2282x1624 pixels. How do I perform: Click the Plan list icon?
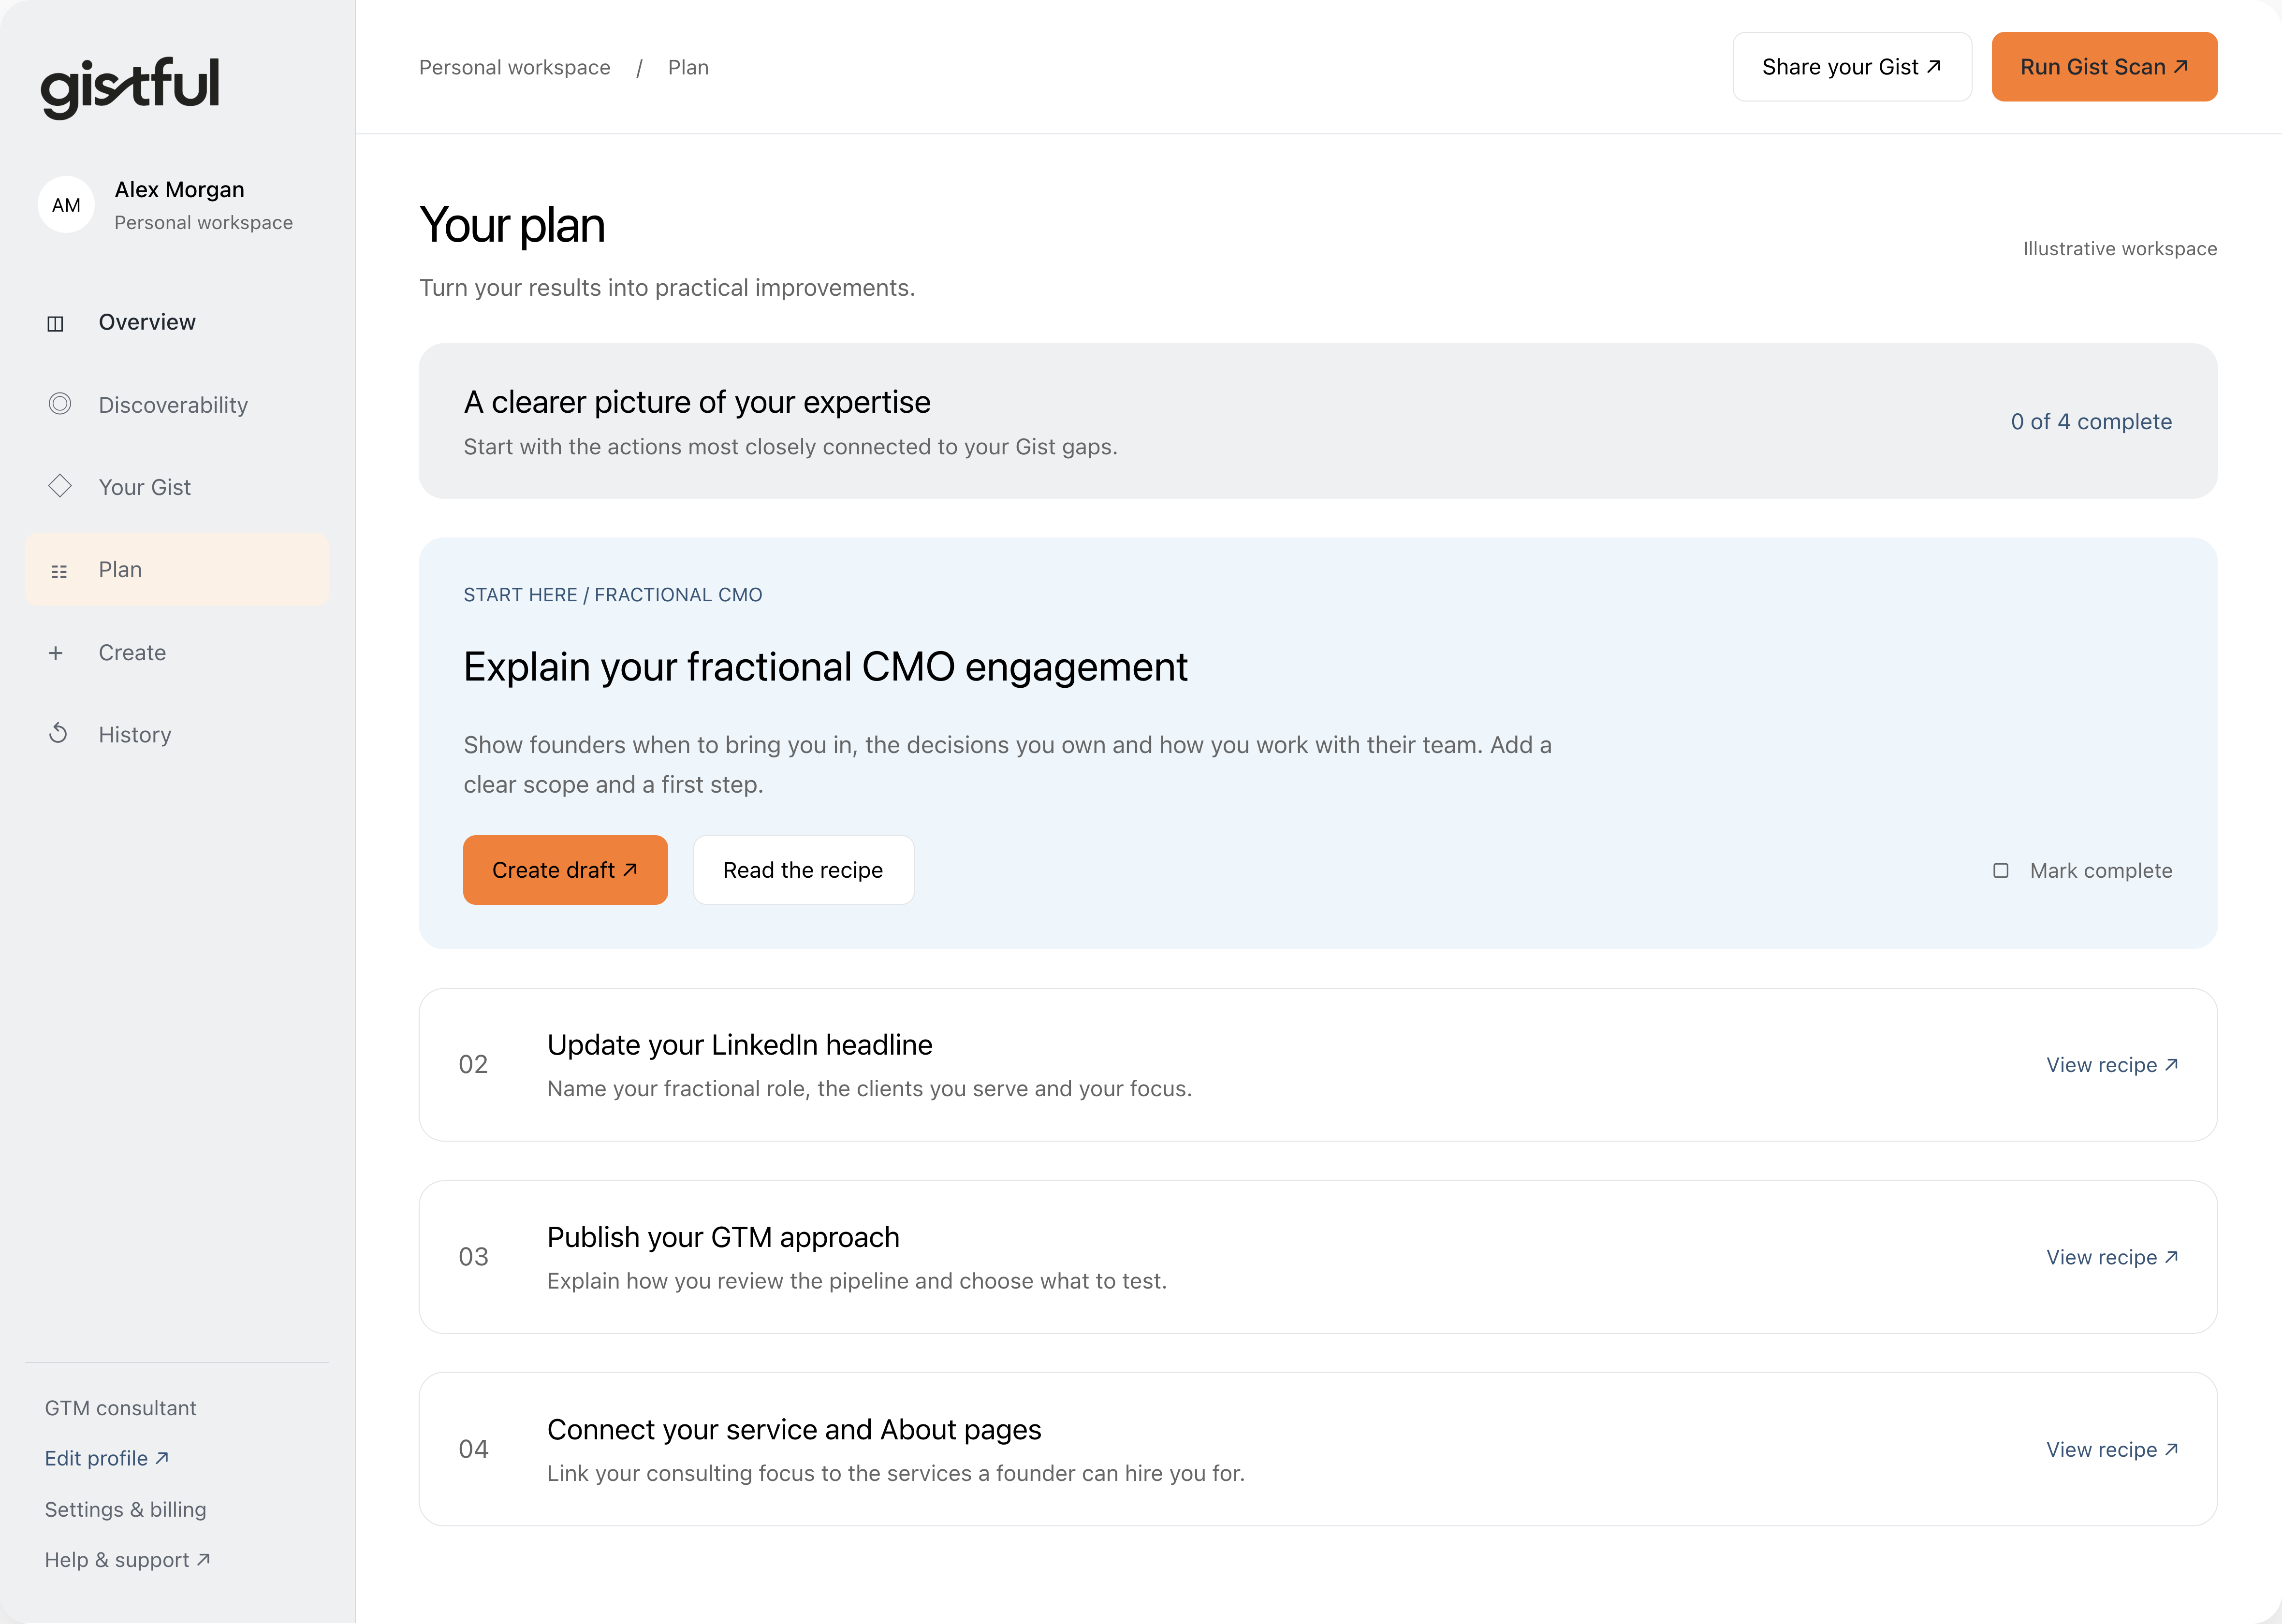[59, 571]
